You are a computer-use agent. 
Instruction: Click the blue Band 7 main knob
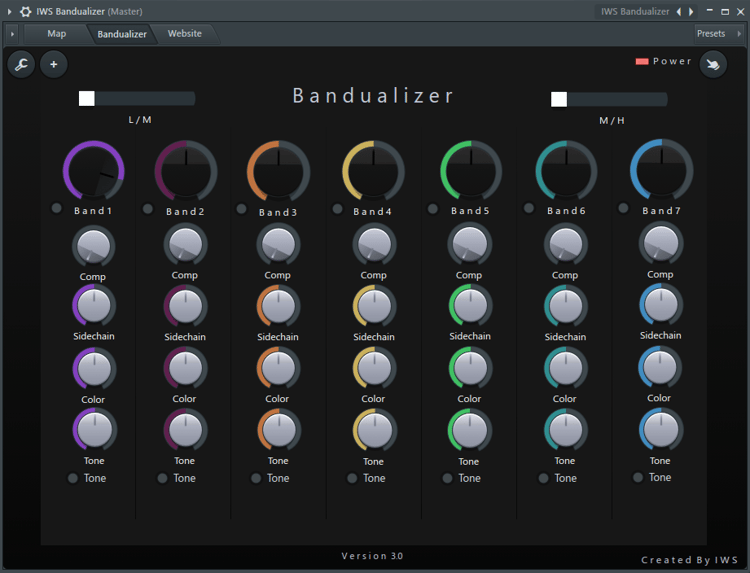(662, 169)
